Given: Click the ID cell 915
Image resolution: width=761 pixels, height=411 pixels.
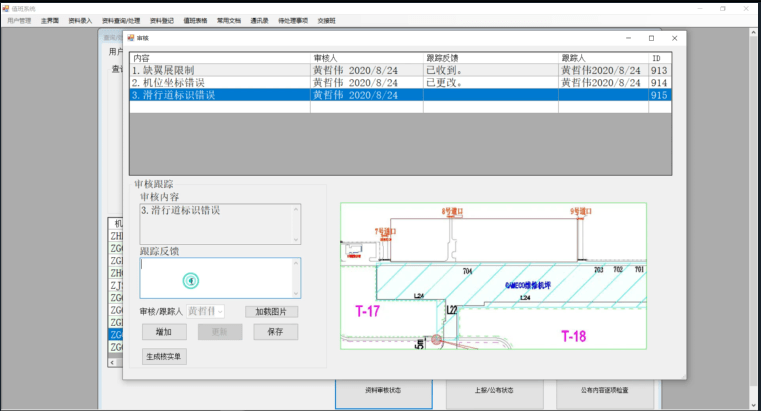Looking at the screenshot, I should click(660, 95).
